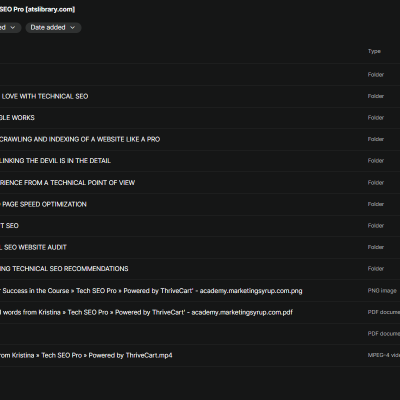Select the "L SEO WEBSITE AUDIT" folder
Viewport: 400px width, 400px height.
[x=200, y=247]
